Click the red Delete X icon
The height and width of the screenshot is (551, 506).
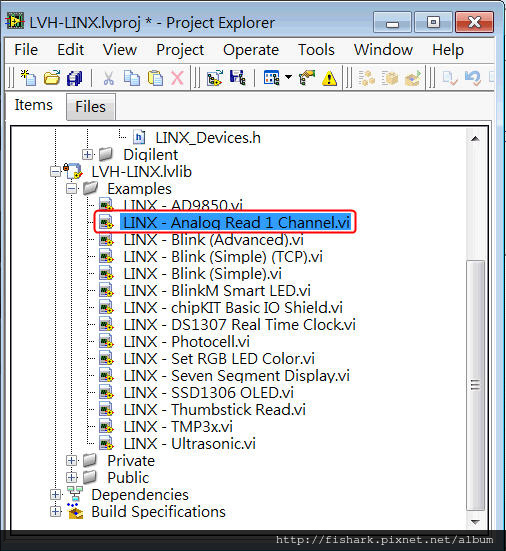pos(177,78)
